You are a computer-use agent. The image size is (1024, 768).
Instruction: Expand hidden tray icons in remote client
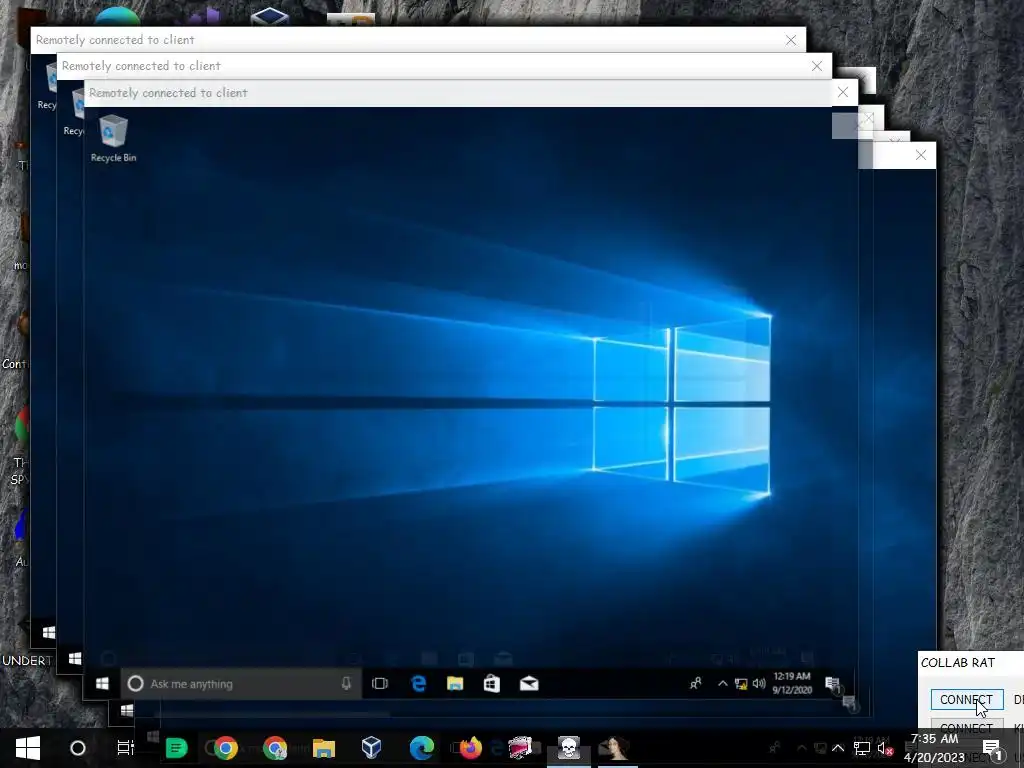tap(722, 684)
